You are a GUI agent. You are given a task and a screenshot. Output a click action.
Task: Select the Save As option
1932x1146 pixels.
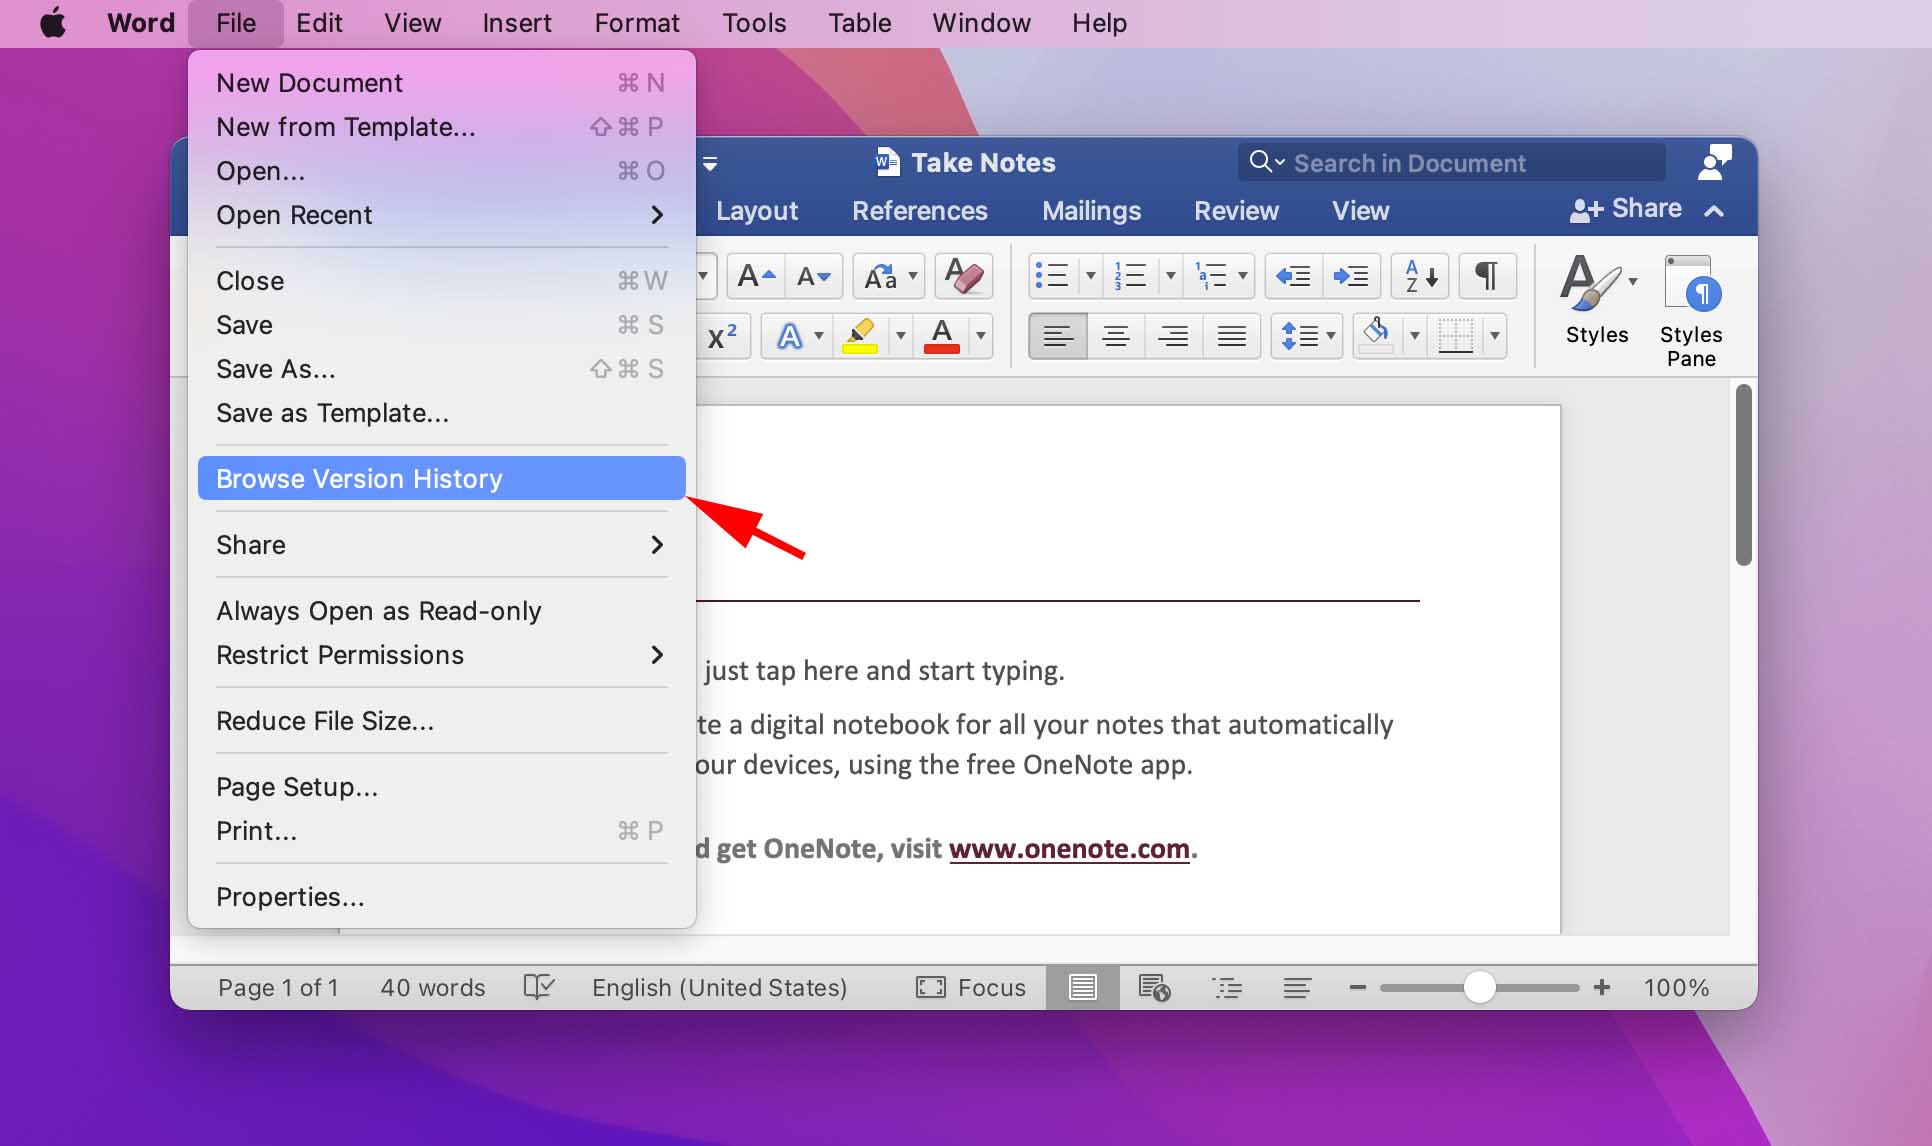tap(276, 368)
